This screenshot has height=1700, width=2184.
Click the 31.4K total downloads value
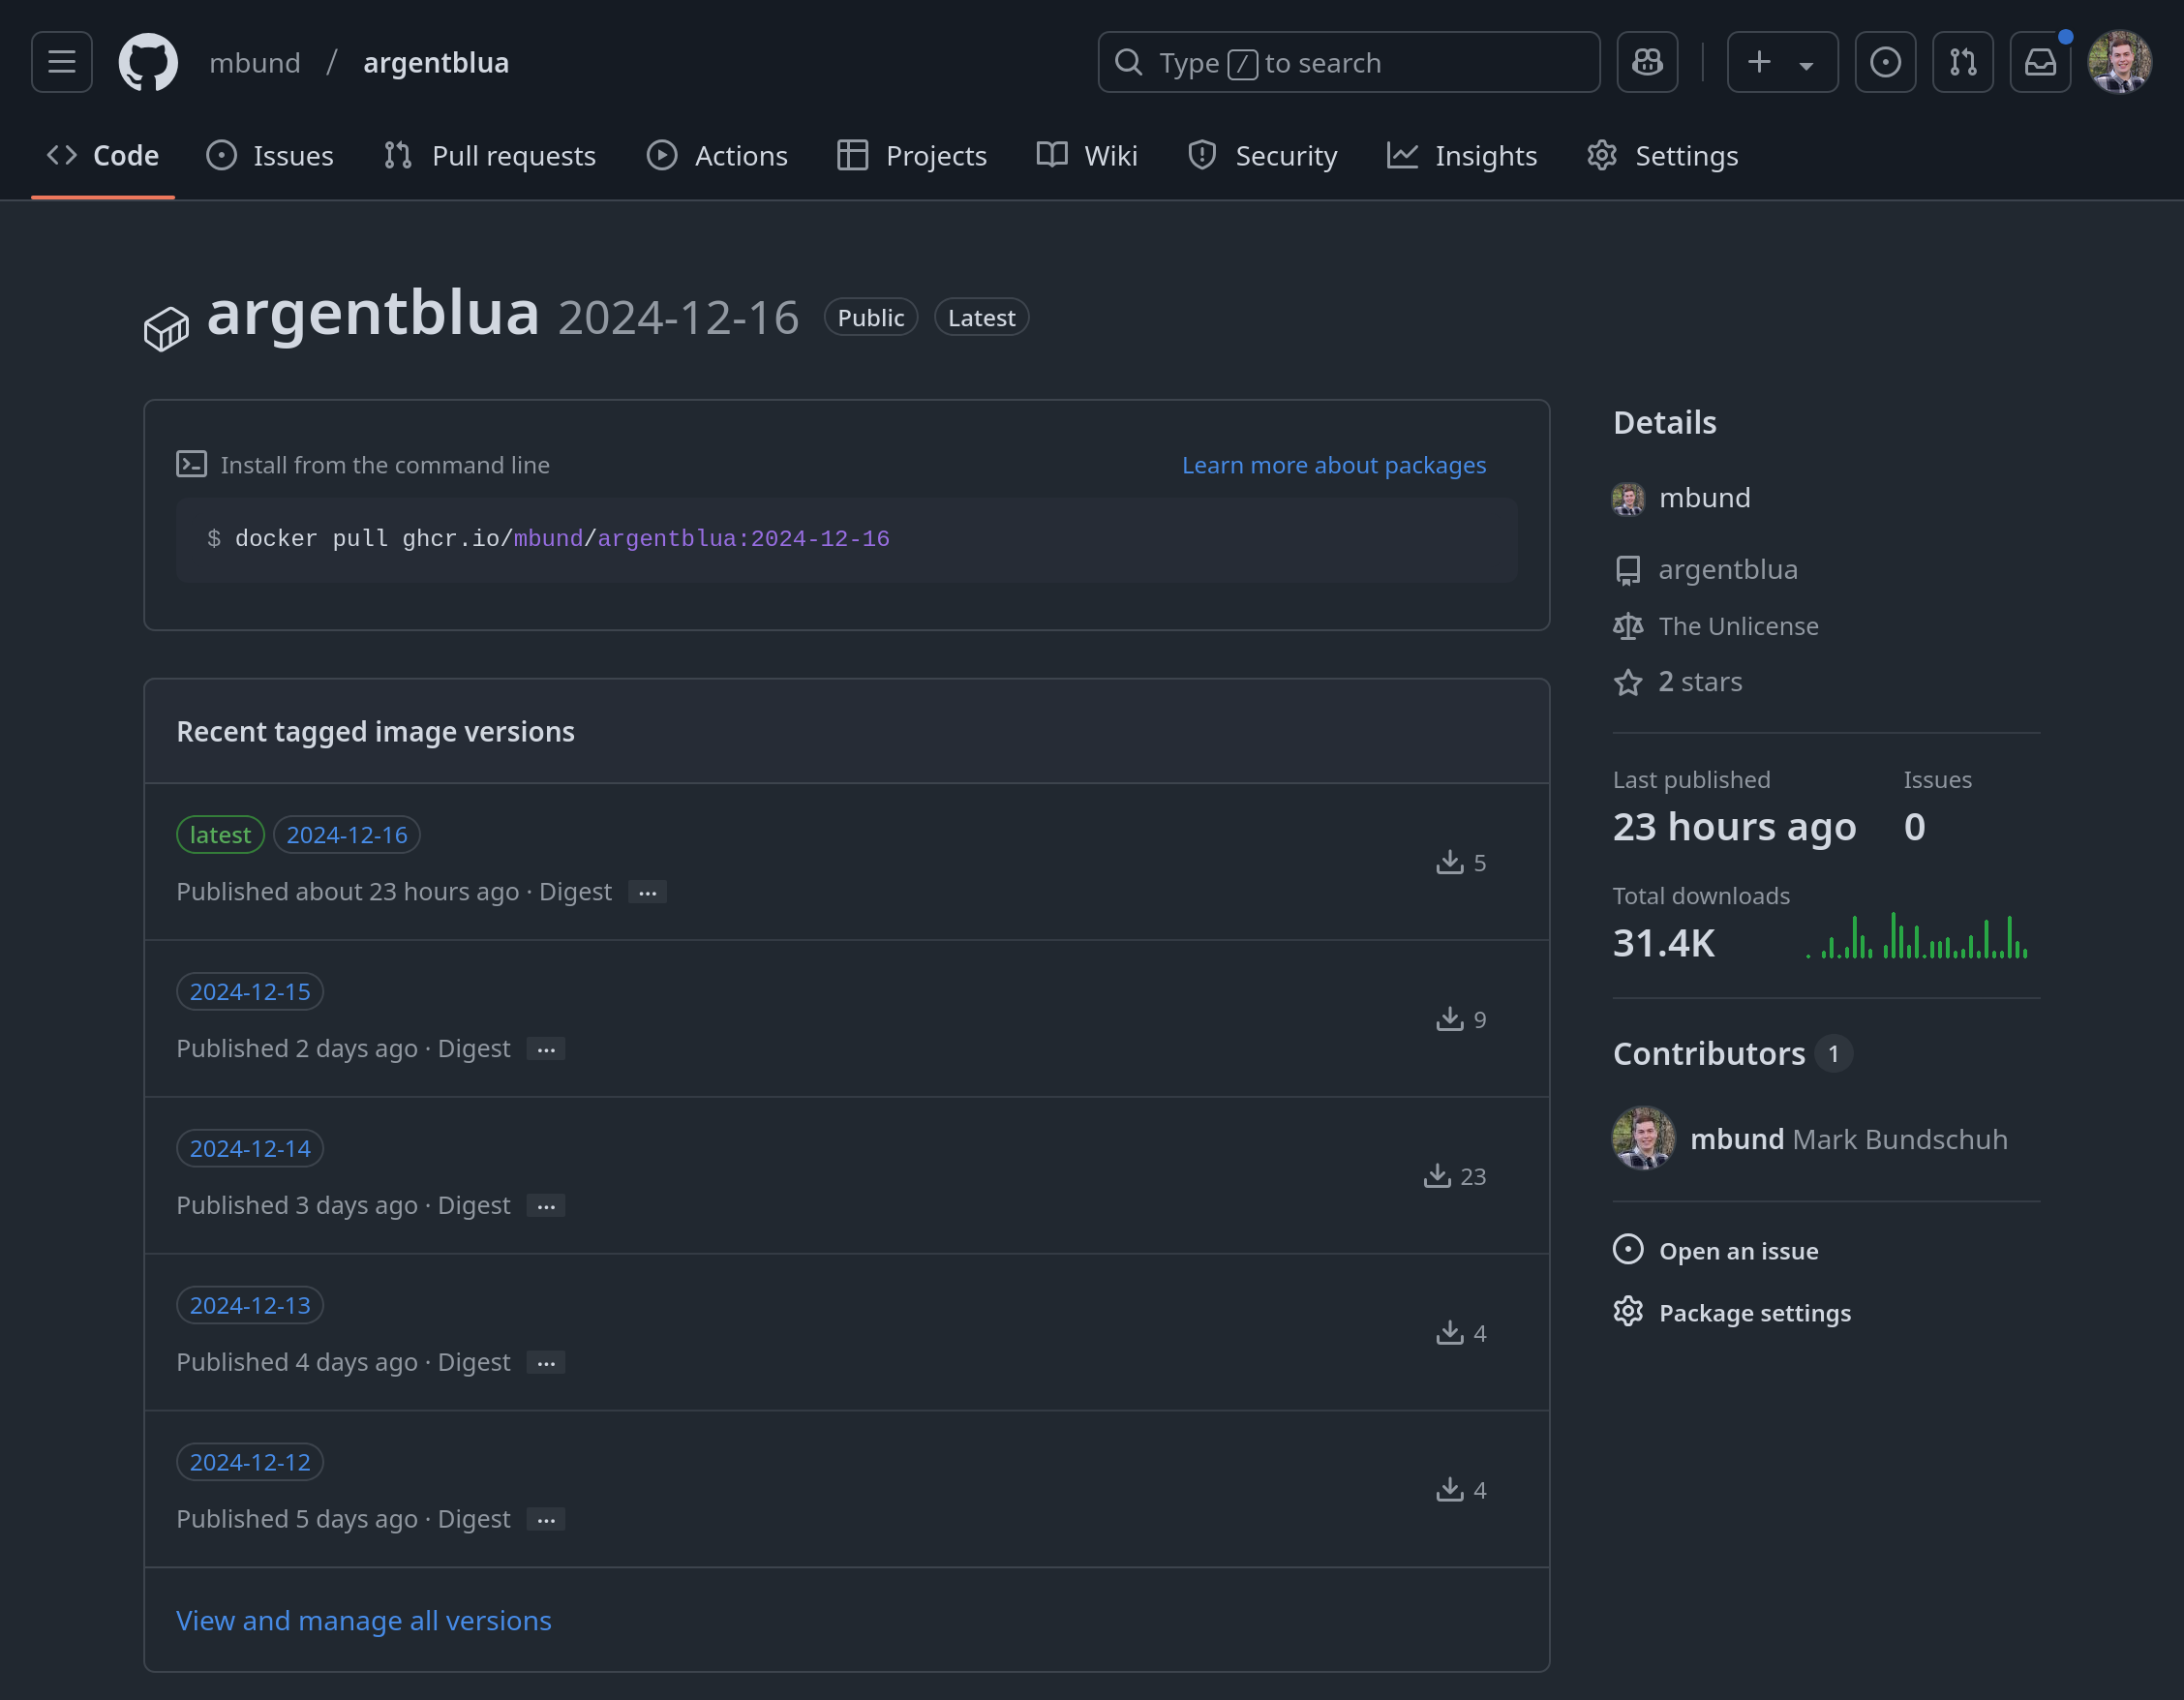pos(1664,943)
